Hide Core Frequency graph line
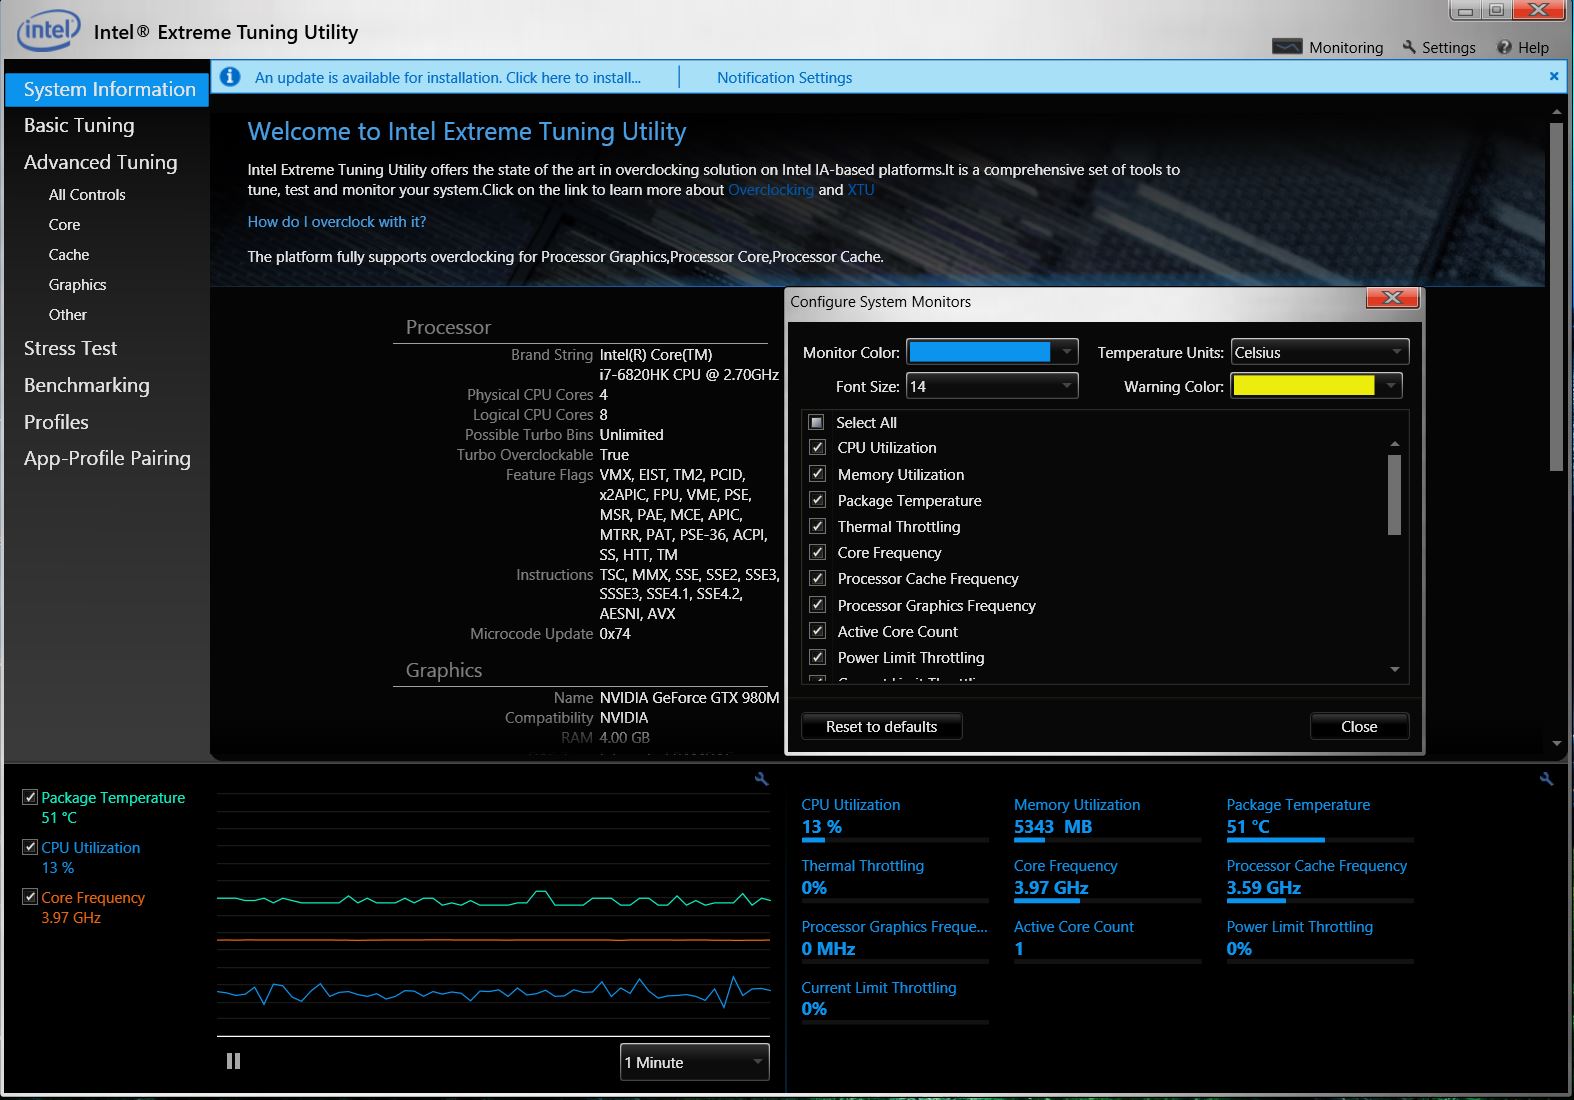Image resolution: width=1574 pixels, height=1100 pixels. tap(30, 897)
